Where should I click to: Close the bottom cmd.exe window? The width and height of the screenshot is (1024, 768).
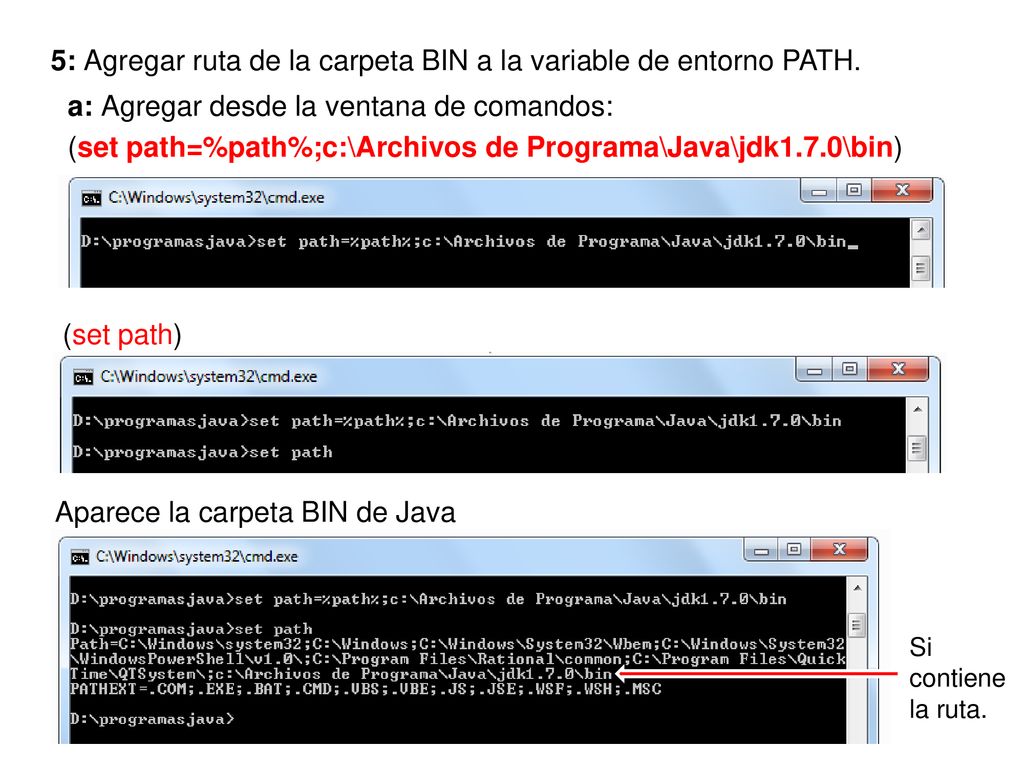point(840,550)
